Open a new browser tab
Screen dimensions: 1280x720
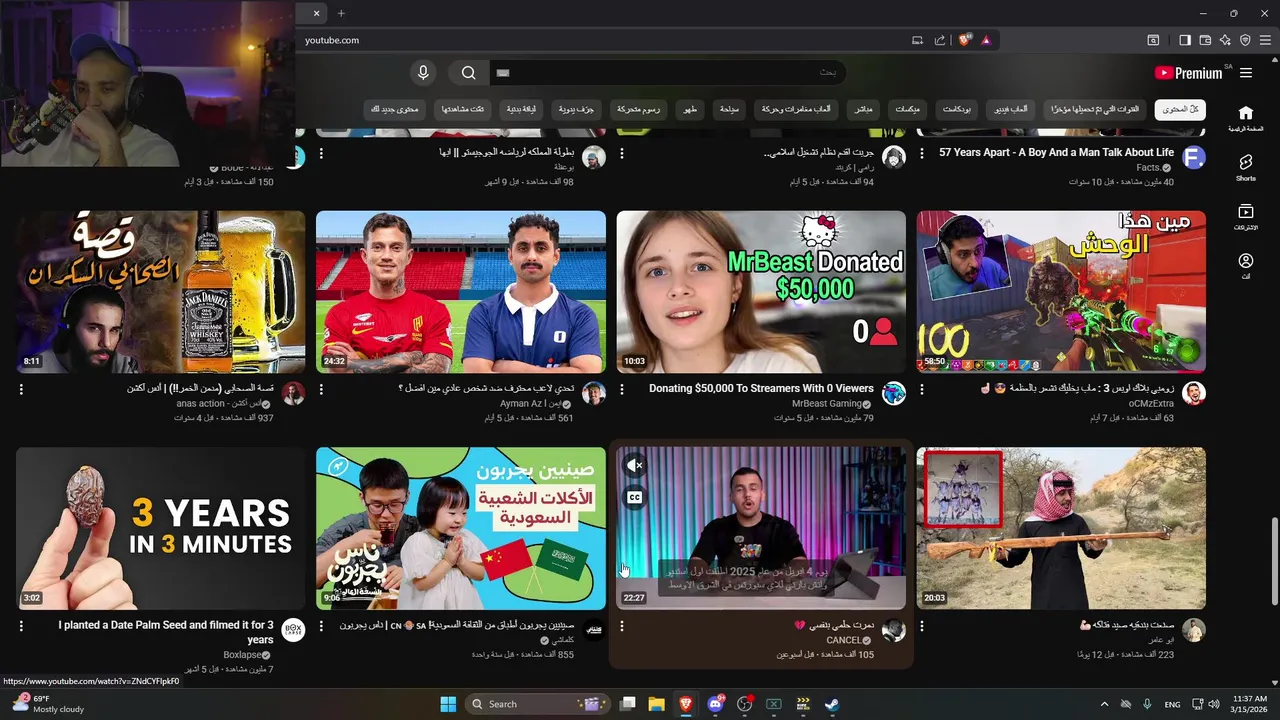pyautogui.click(x=341, y=13)
